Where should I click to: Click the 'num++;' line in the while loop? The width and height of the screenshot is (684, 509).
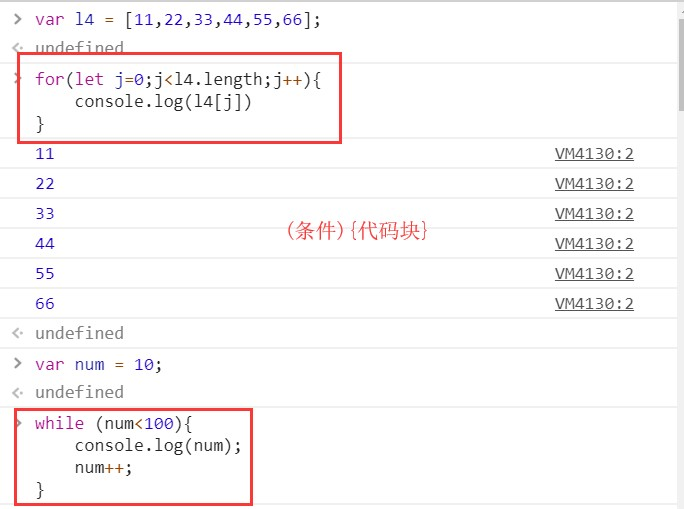click(103, 468)
